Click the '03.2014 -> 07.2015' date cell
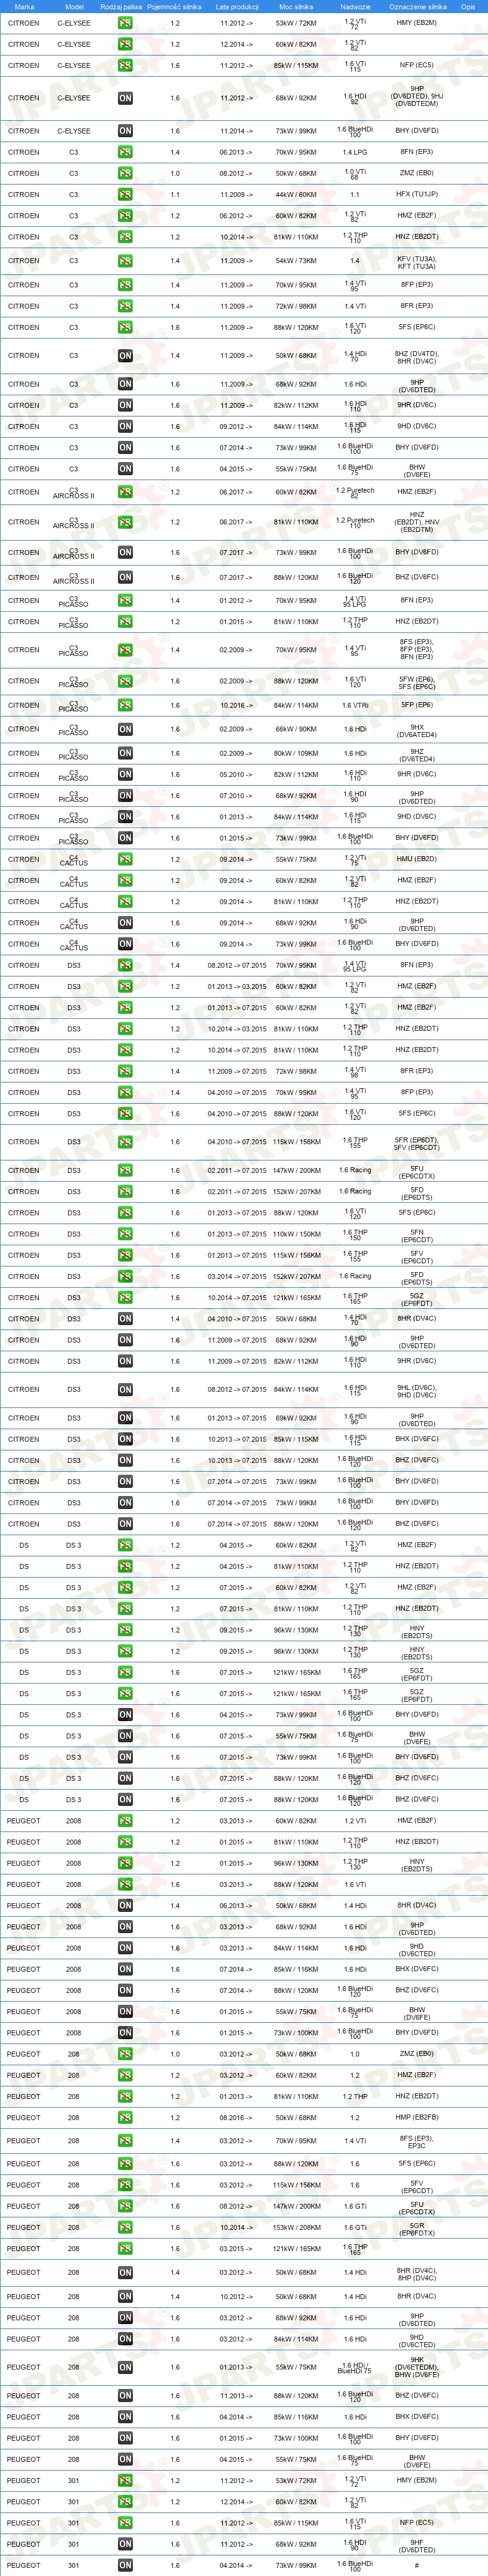This screenshot has height=2576, width=488. (237, 1277)
